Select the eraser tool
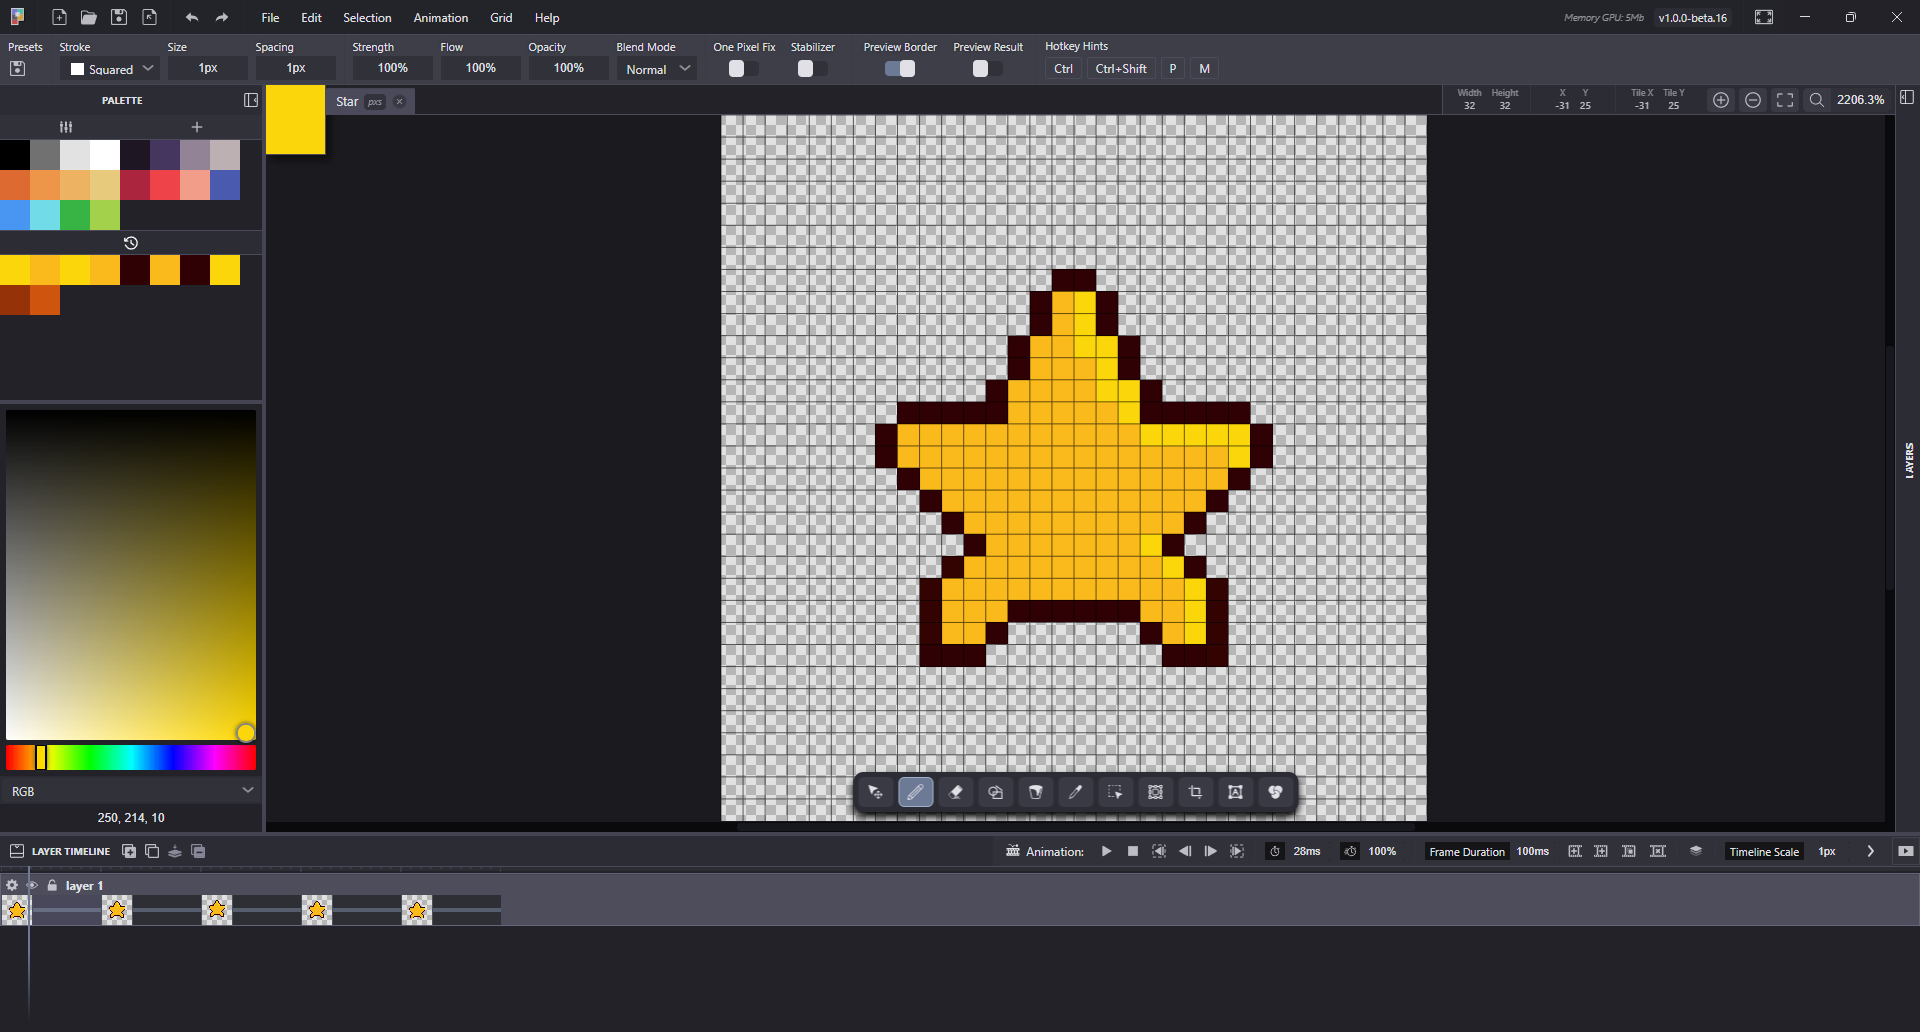 [x=956, y=792]
